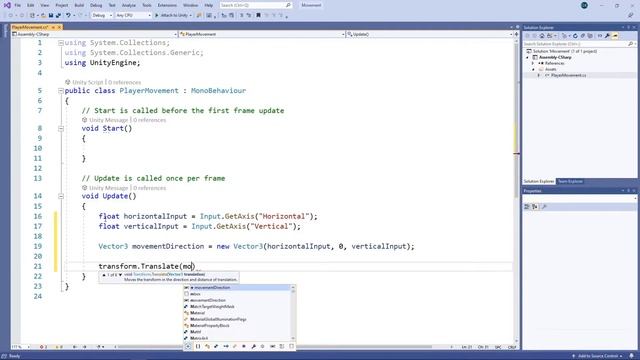This screenshot has width=640, height=360.
Task: Switch to the Team Explorer tab
Action: pyautogui.click(x=570, y=181)
